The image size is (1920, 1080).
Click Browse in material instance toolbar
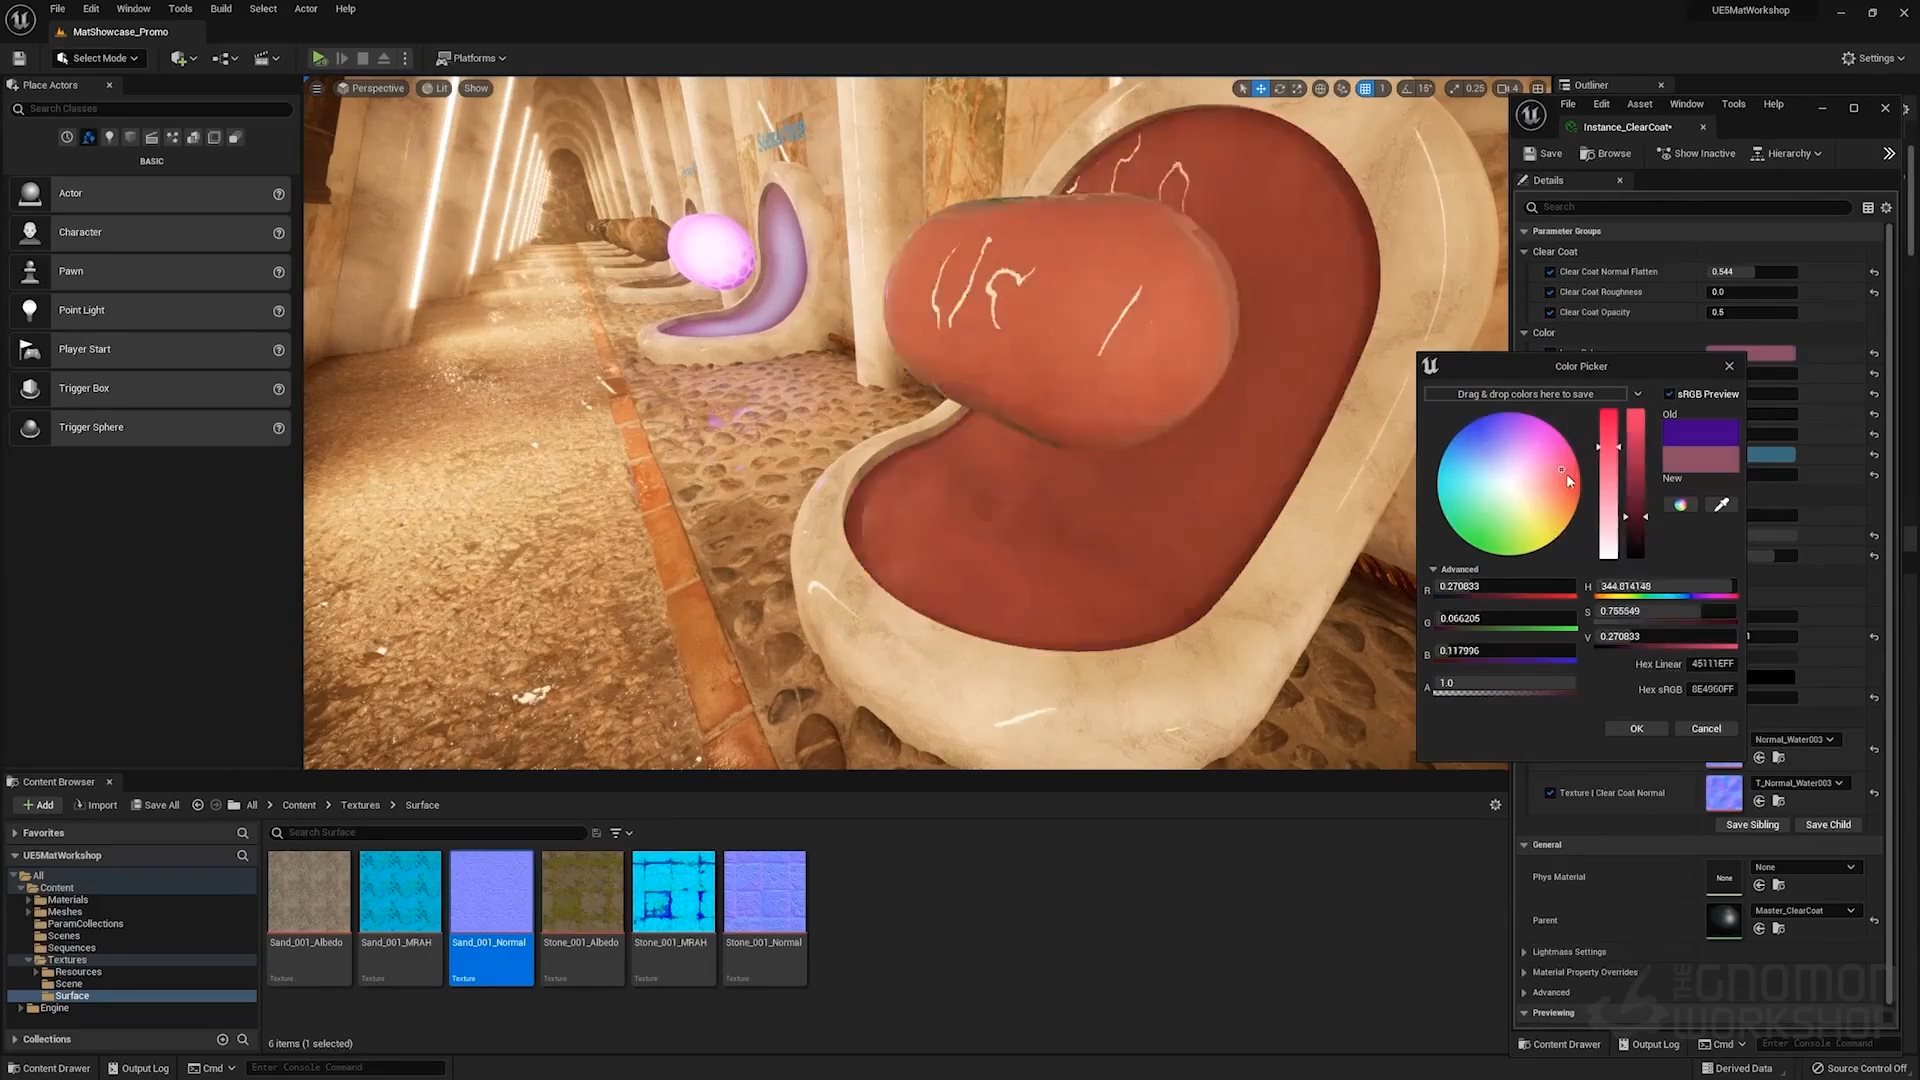1605,153
